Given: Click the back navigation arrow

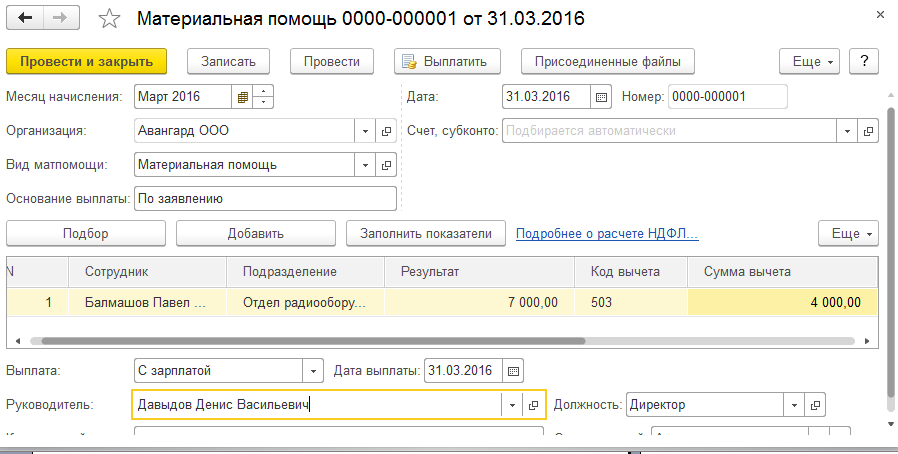Looking at the screenshot, I should click(x=25, y=18).
